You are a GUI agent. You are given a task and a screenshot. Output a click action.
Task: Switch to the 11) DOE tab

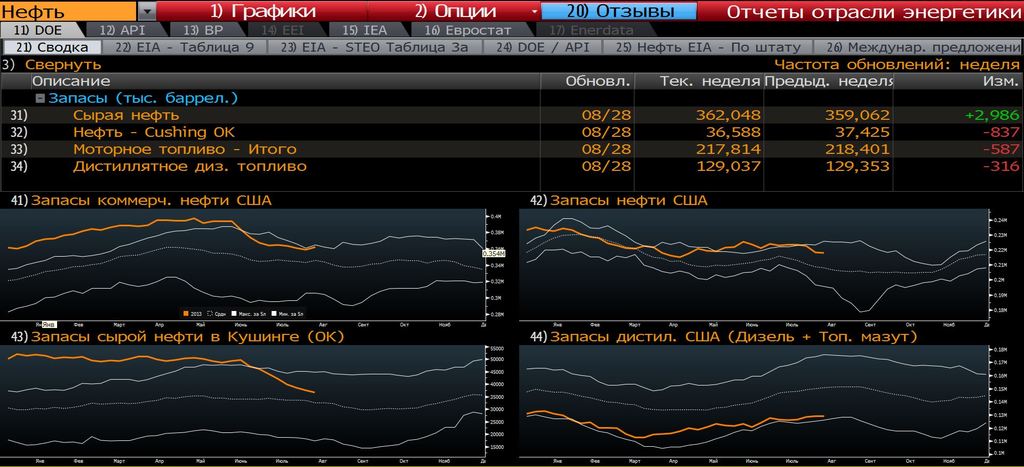click(39, 29)
